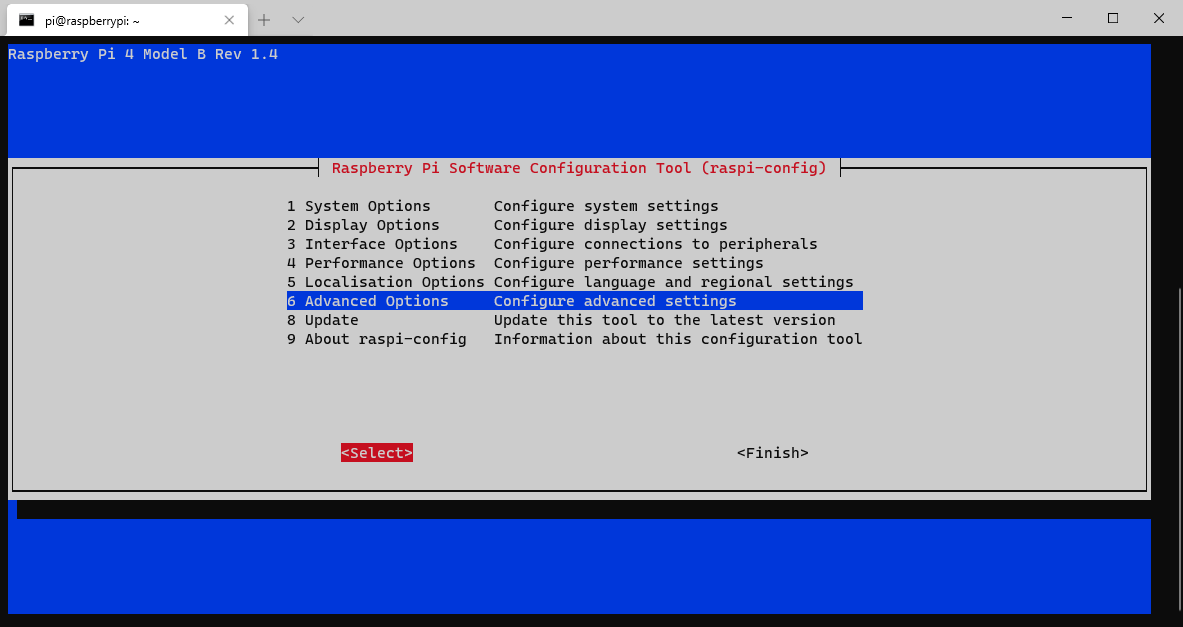Activate the <Finish> button
The height and width of the screenshot is (627, 1183).
[773, 453]
